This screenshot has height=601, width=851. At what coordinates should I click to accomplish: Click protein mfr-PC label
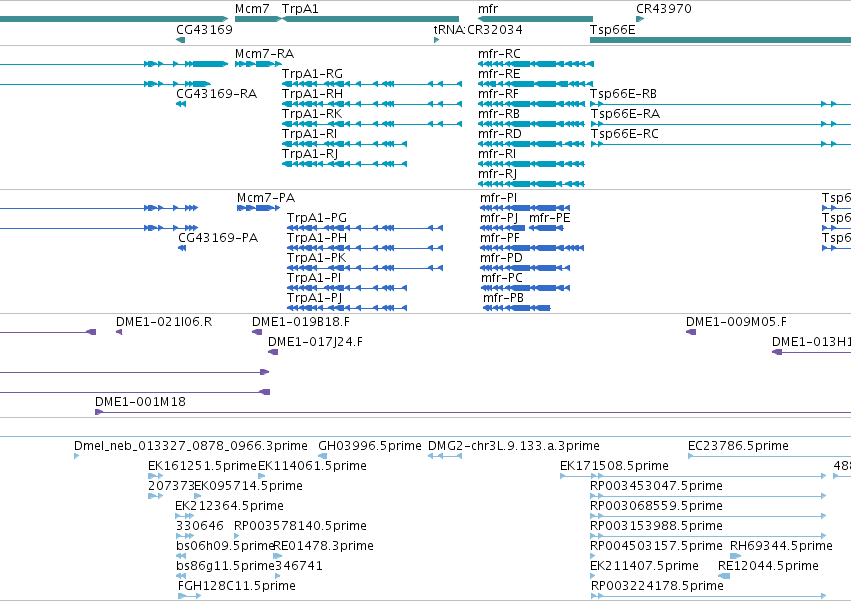502,277
